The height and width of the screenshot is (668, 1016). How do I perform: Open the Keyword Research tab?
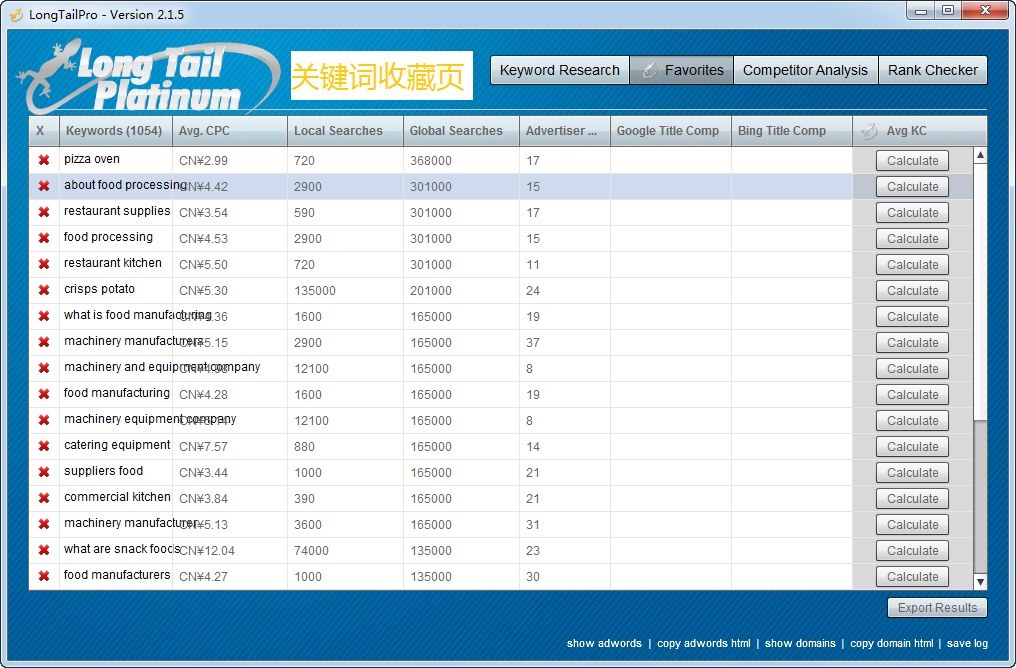(559, 70)
